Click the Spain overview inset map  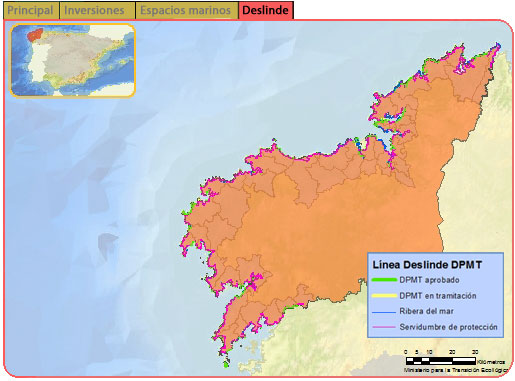[x=72, y=60]
